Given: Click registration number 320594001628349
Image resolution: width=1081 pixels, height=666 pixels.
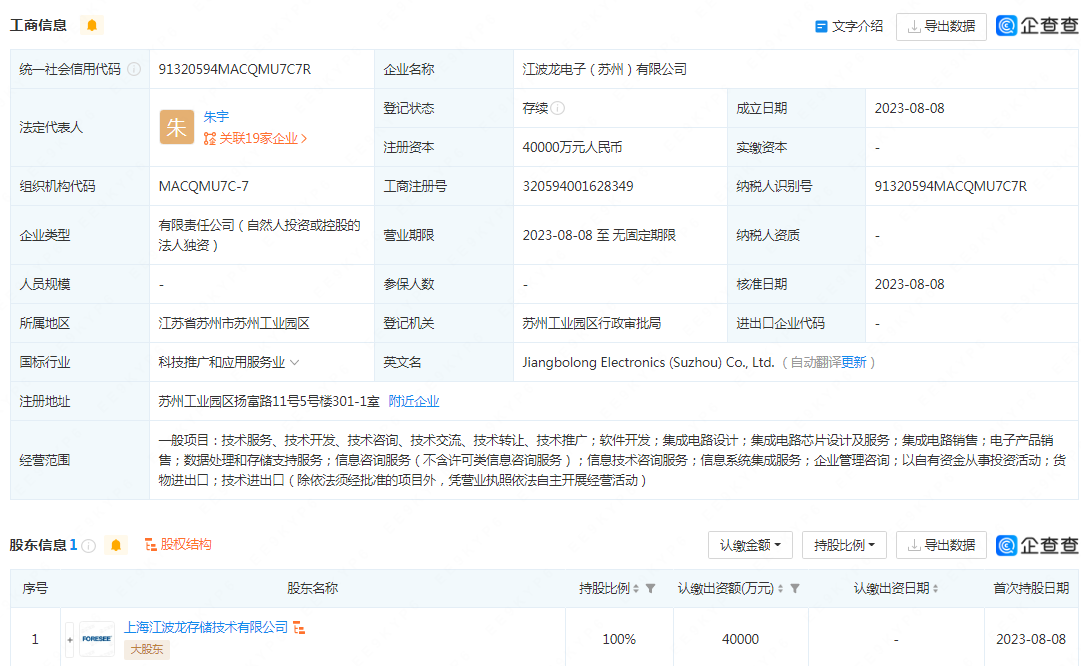Looking at the screenshot, I should click(578, 186).
